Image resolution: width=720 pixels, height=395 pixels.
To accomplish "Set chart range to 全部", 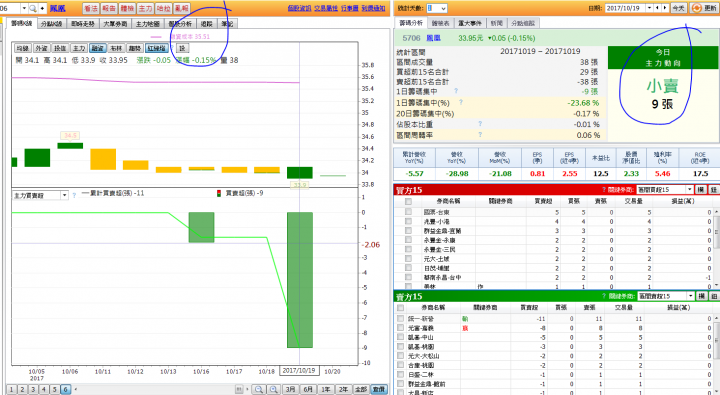I will [x=361, y=389].
